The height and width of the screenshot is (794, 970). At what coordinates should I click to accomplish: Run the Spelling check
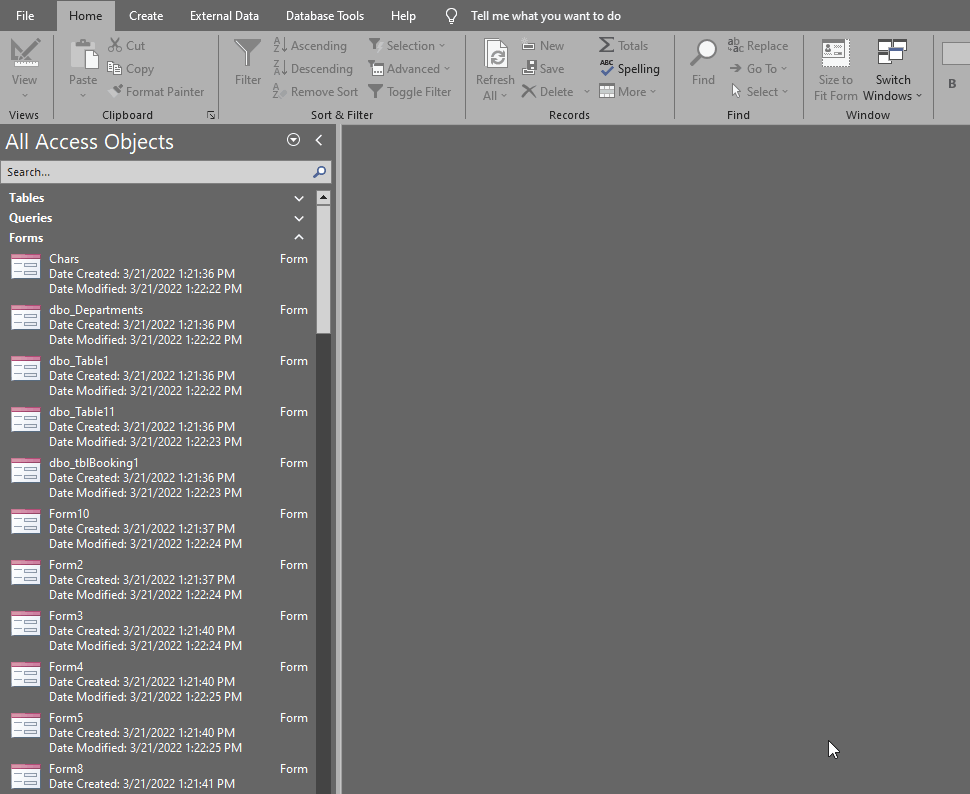(629, 69)
